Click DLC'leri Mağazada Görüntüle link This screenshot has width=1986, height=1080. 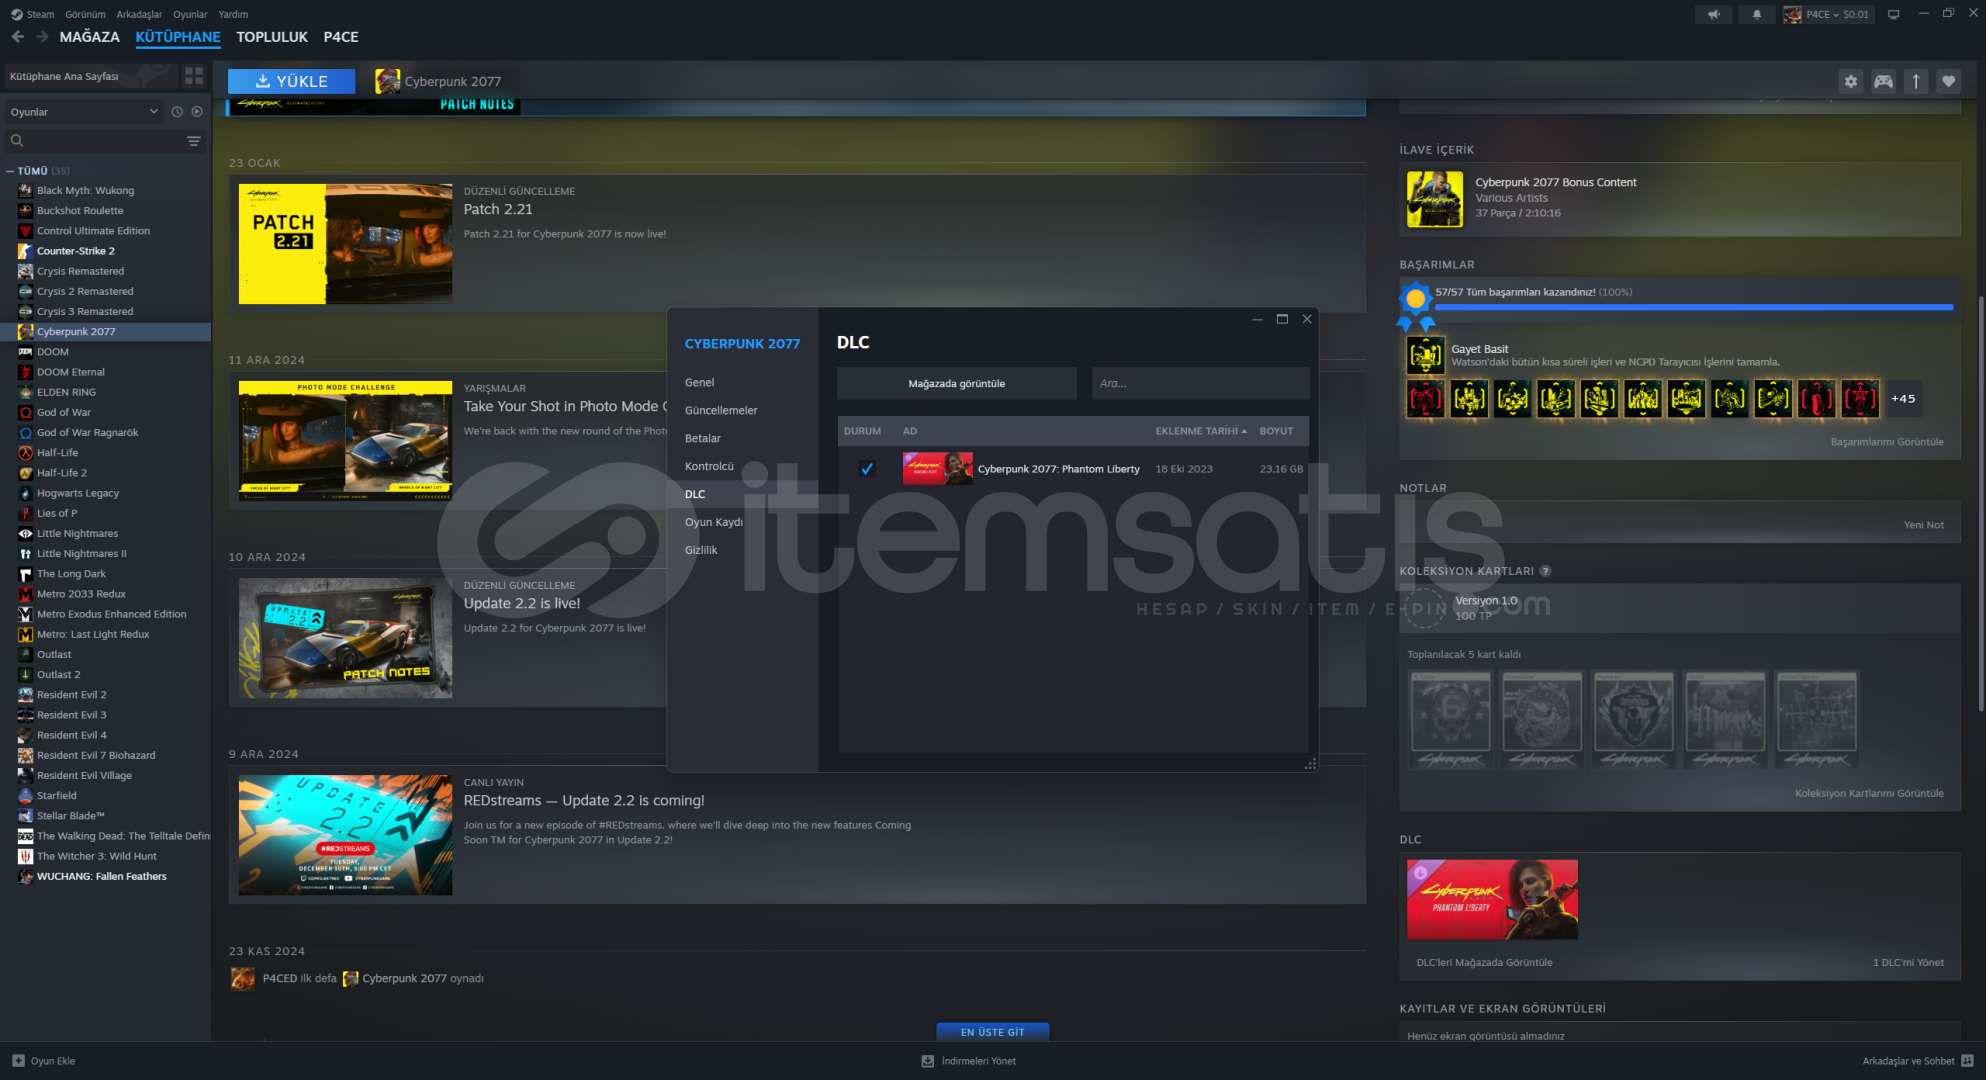pyautogui.click(x=1484, y=962)
